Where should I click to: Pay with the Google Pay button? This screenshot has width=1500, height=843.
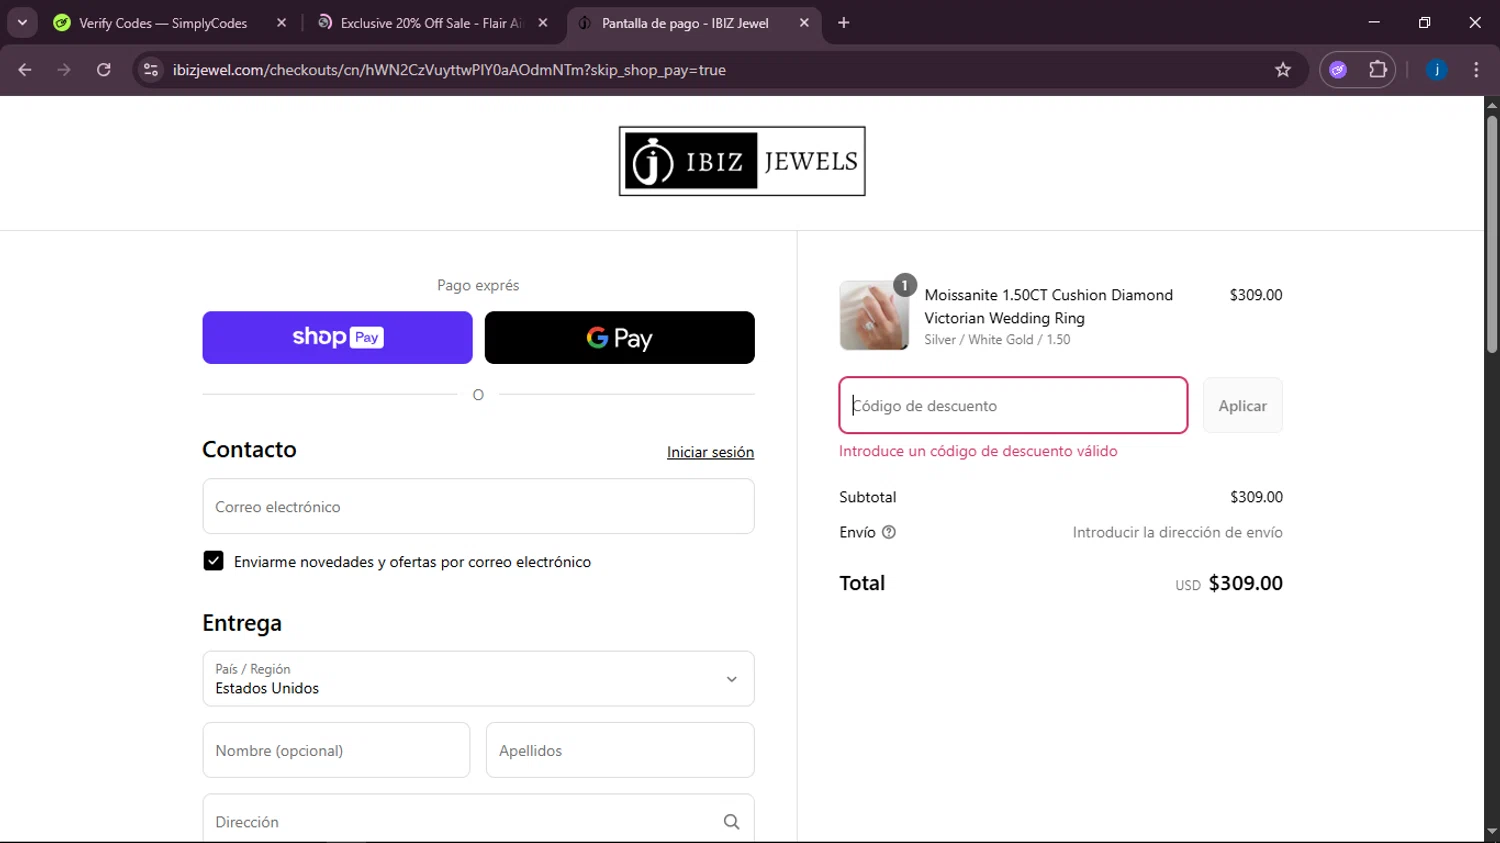[620, 337]
